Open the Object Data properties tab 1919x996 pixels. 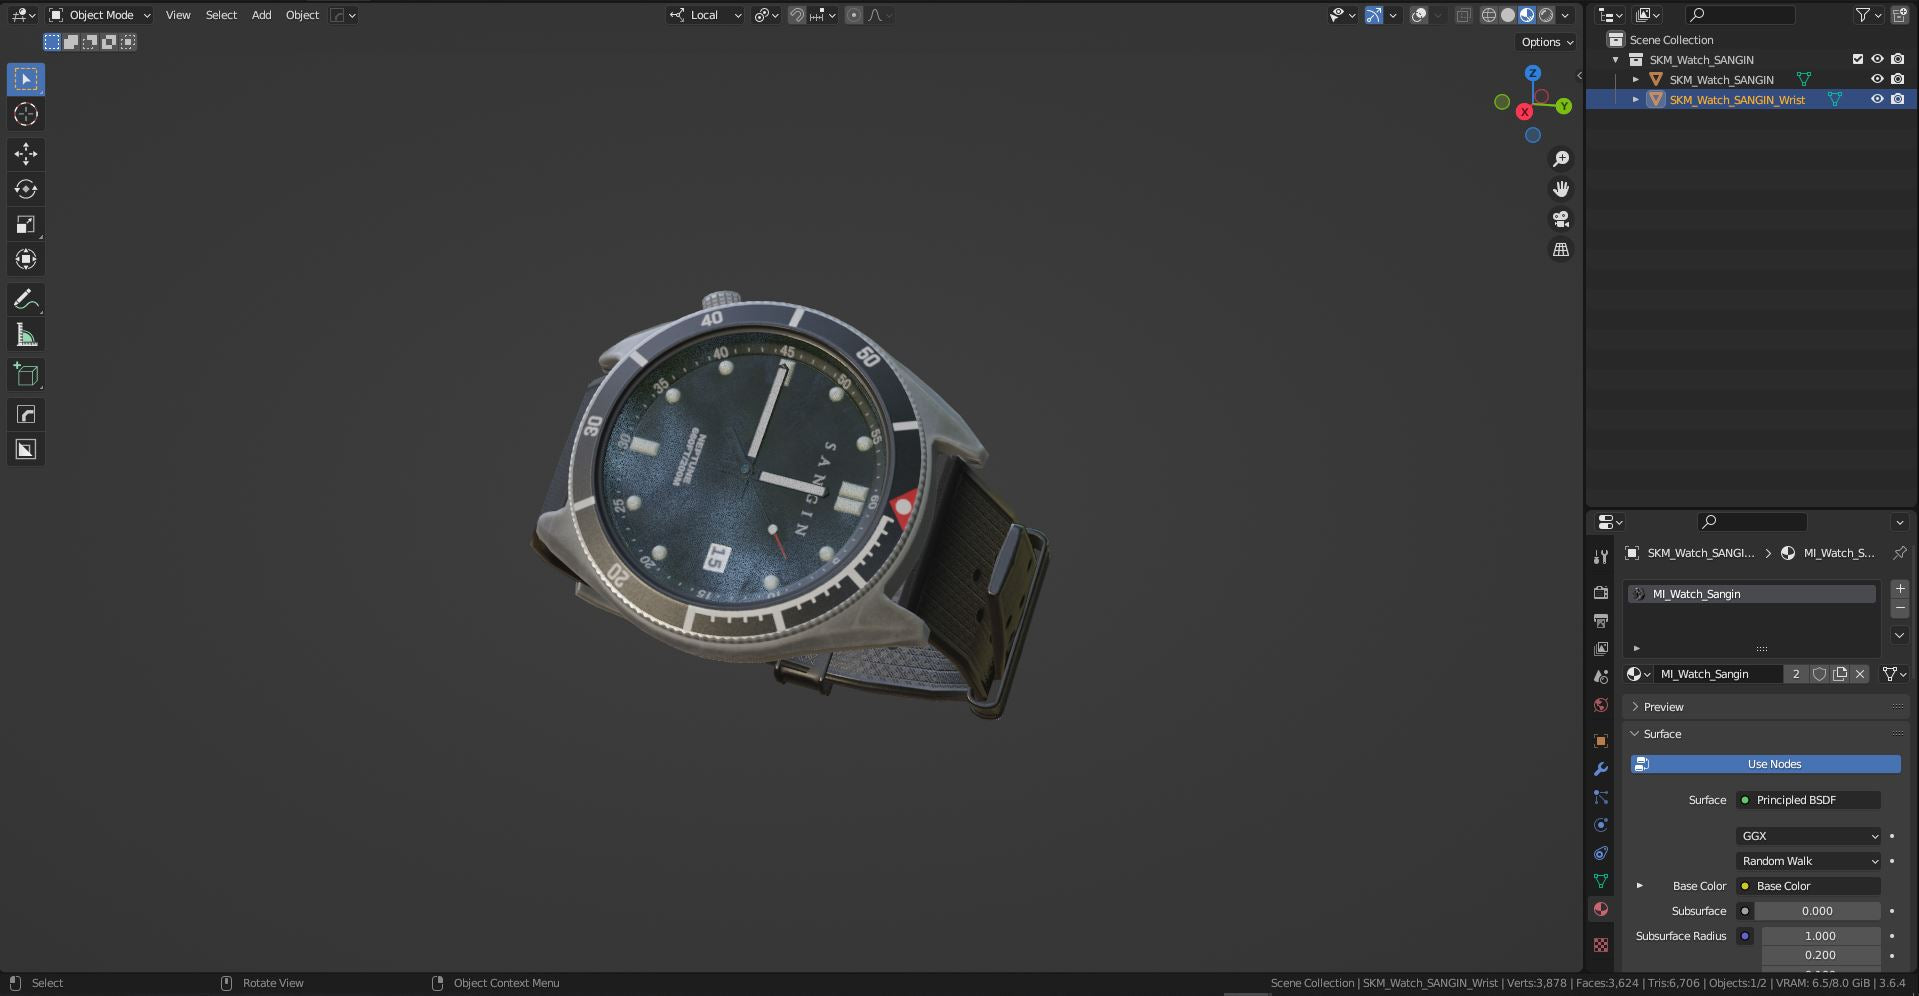pyautogui.click(x=1601, y=881)
